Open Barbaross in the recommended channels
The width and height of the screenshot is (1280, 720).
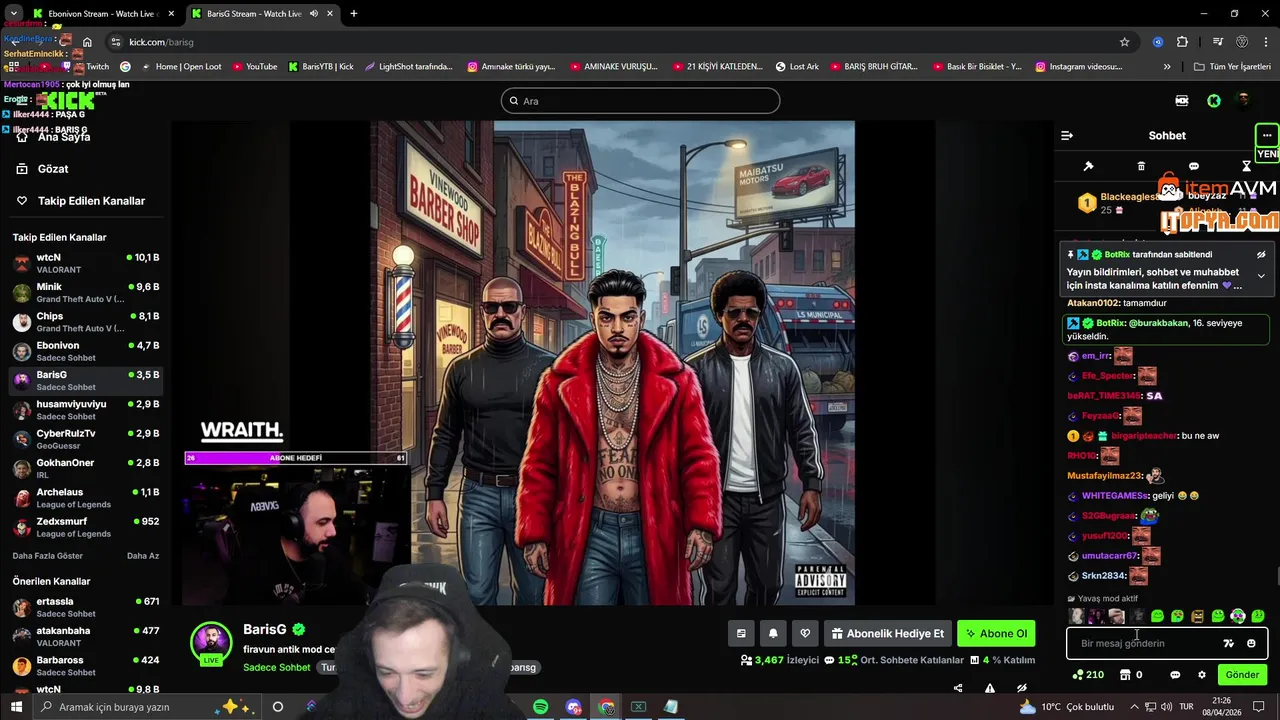[x=85, y=666]
